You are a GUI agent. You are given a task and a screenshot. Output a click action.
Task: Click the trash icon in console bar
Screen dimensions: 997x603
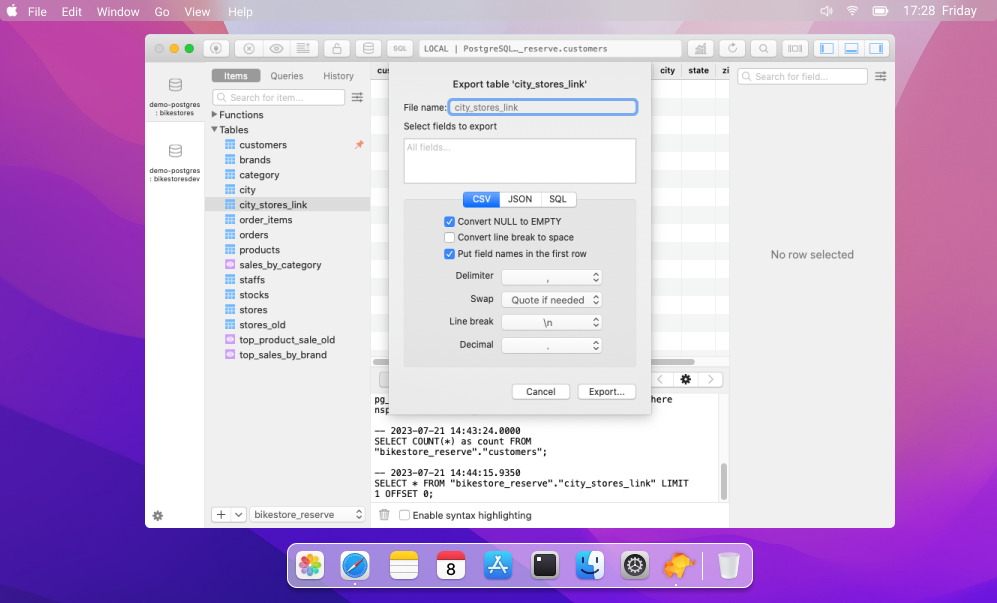pyautogui.click(x=384, y=515)
